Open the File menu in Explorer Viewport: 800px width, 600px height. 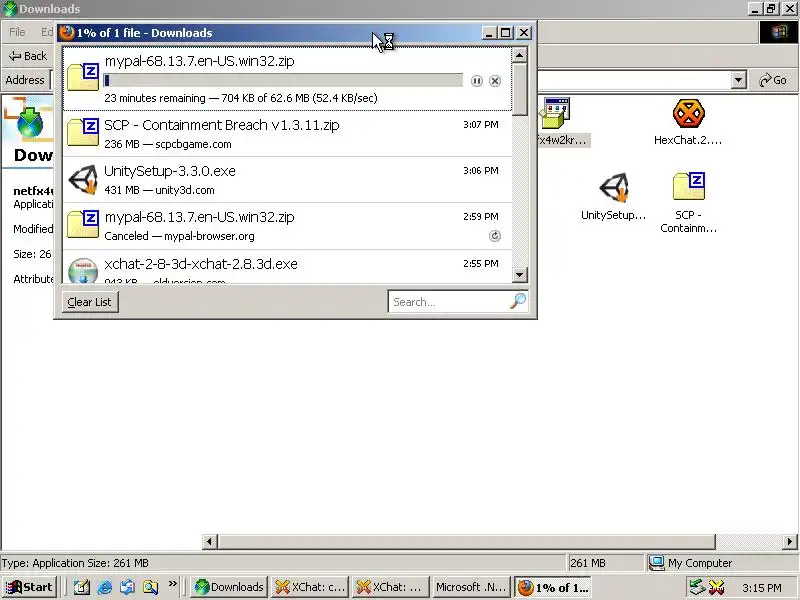[17, 32]
